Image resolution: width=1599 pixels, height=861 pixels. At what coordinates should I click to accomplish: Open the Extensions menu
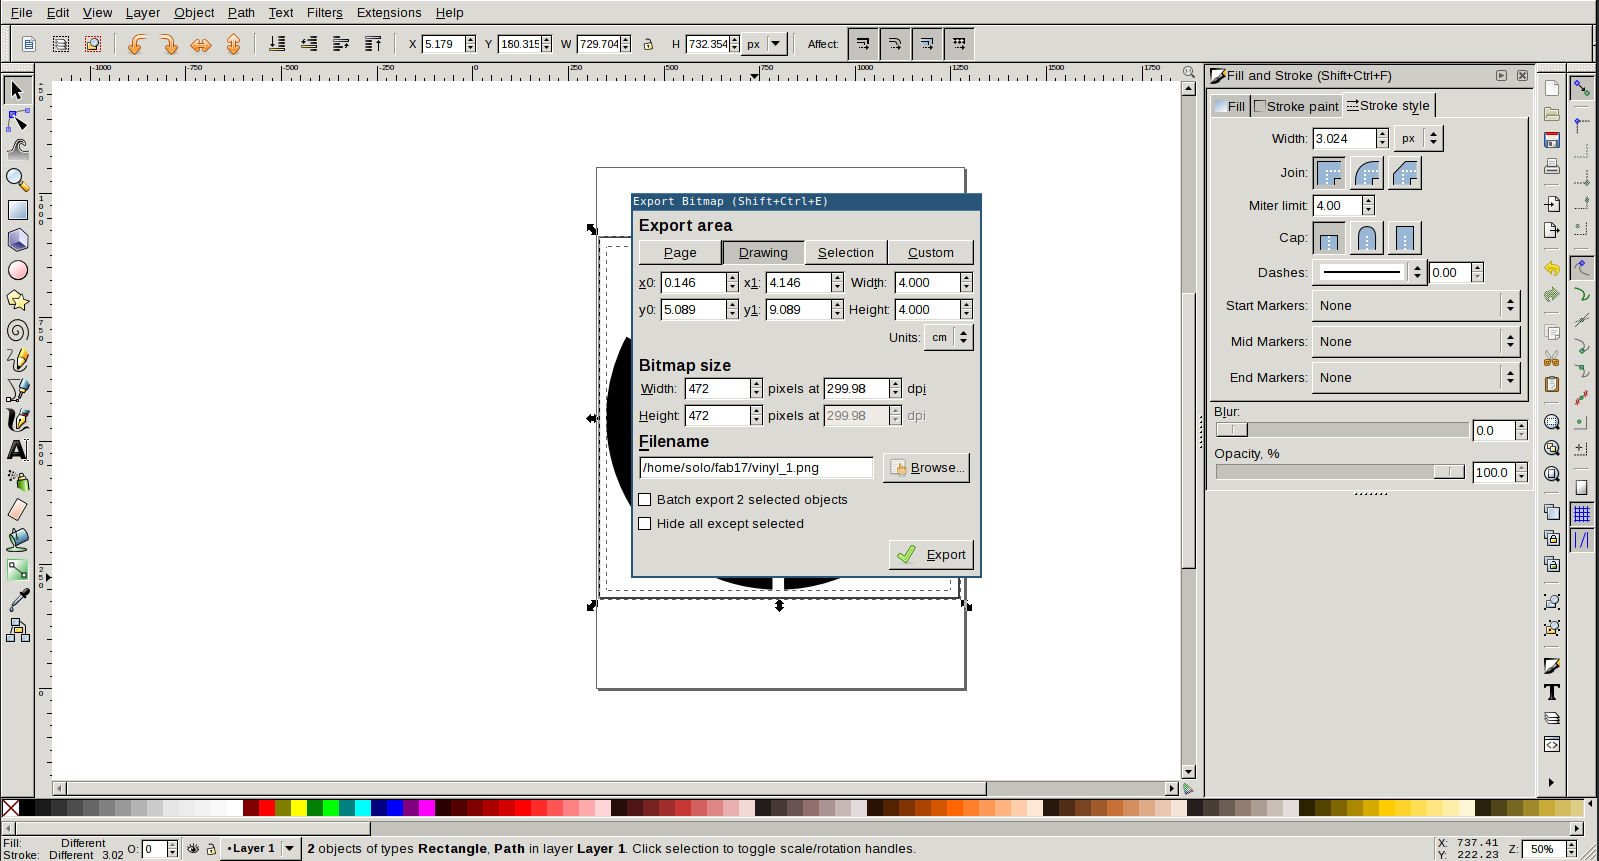(x=389, y=13)
